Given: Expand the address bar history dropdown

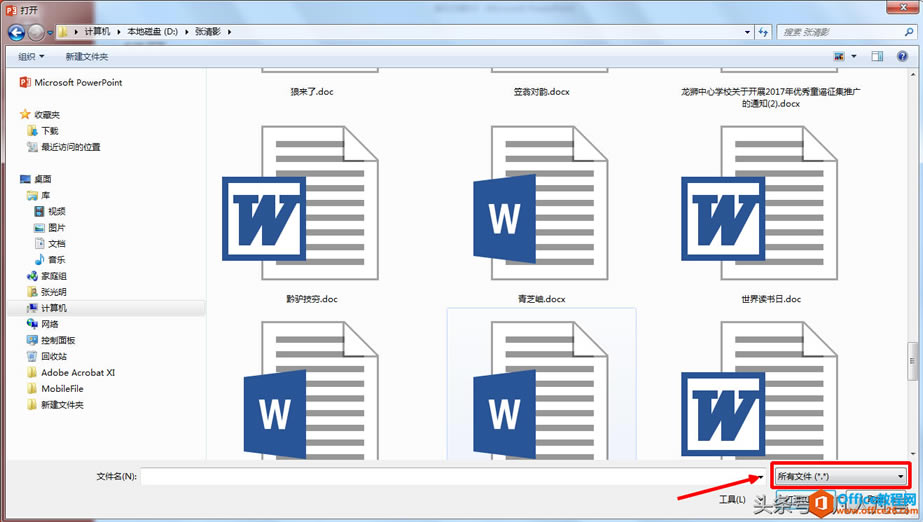Looking at the screenshot, I should coord(748,32).
